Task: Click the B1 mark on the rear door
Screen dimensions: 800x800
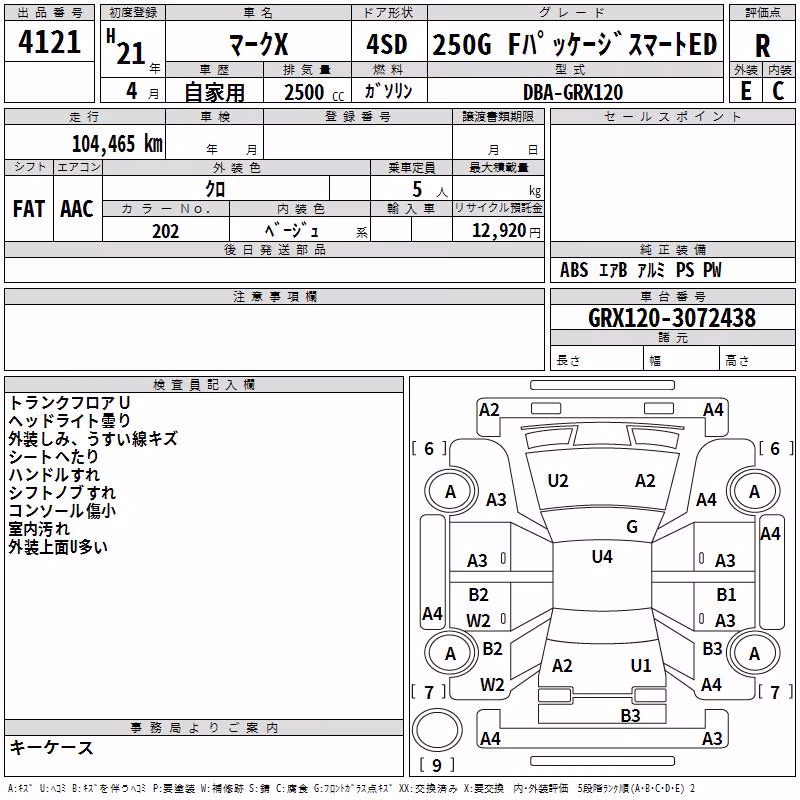Action: 726,595
